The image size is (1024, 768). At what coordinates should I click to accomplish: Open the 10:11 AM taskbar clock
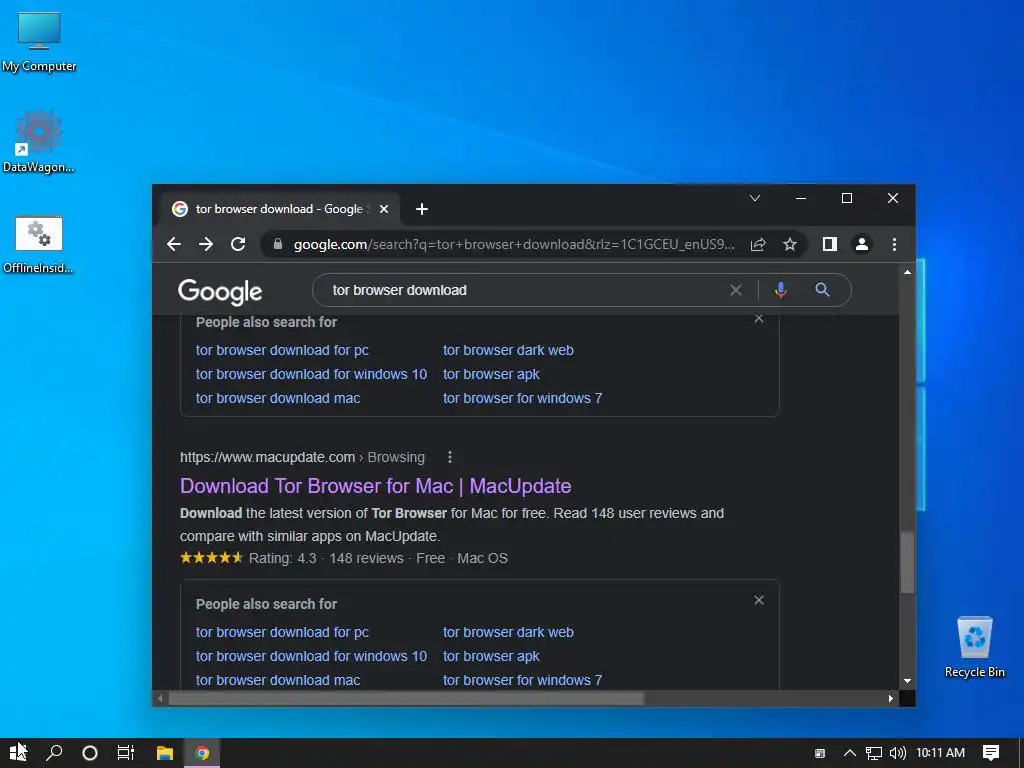coord(940,753)
